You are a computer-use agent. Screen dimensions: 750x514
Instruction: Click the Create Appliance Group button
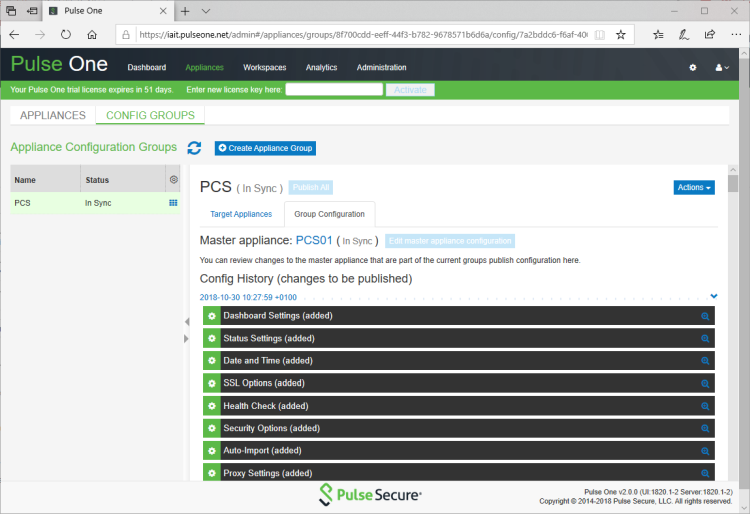265,148
